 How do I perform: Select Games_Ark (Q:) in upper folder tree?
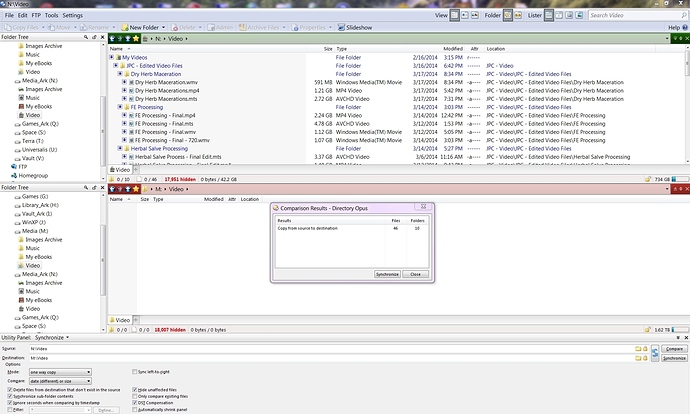40,124
